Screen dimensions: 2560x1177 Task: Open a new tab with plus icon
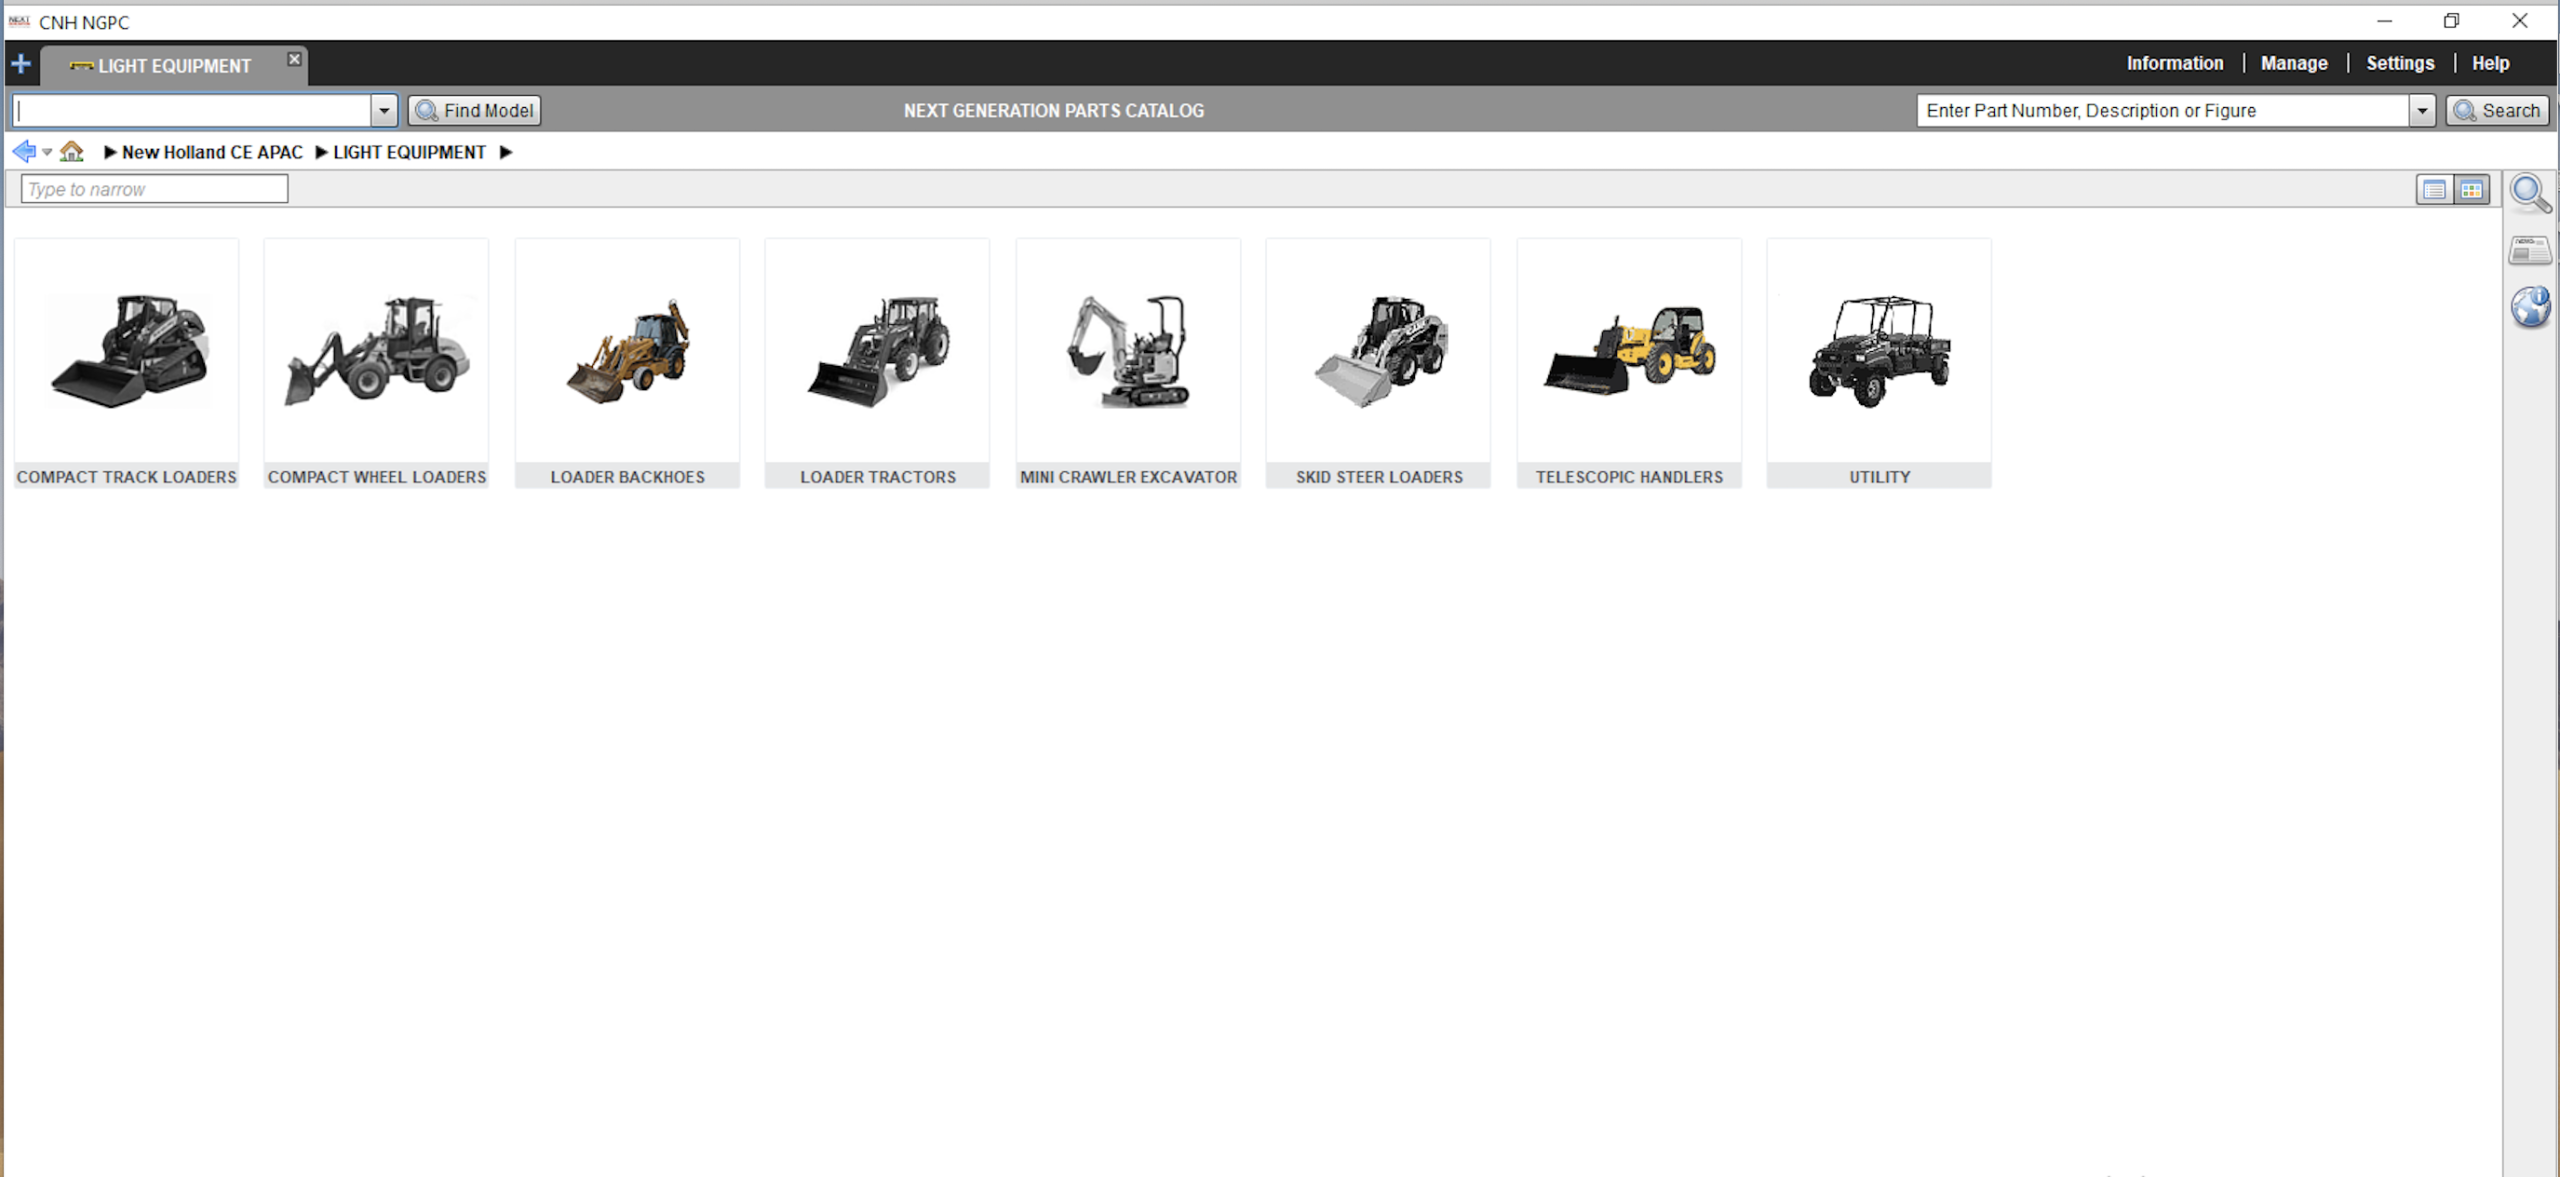(x=21, y=65)
